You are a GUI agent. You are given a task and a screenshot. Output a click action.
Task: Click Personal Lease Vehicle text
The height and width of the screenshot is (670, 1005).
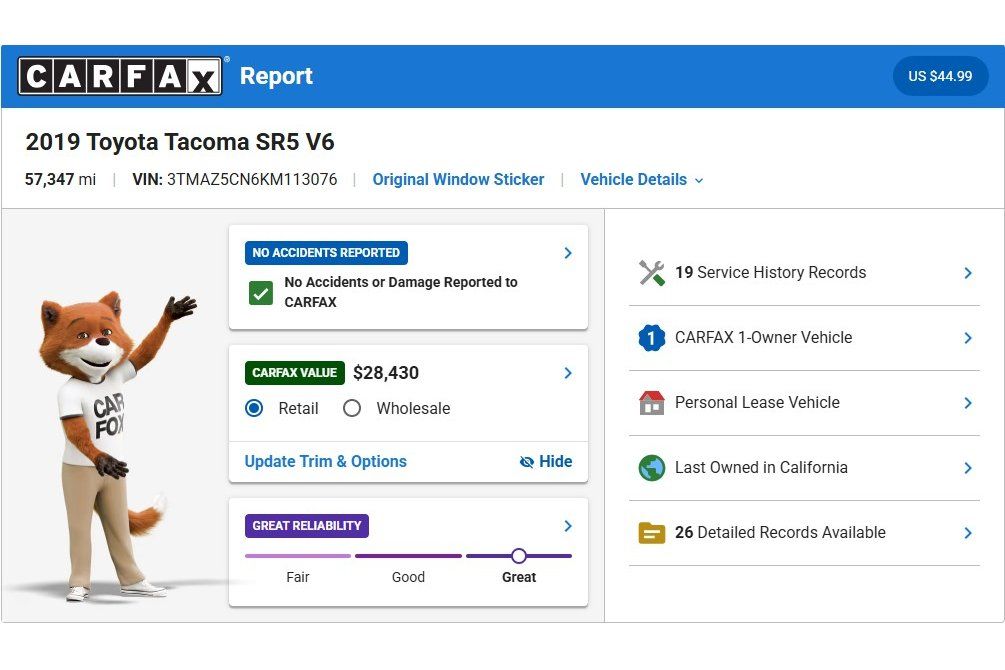757,403
